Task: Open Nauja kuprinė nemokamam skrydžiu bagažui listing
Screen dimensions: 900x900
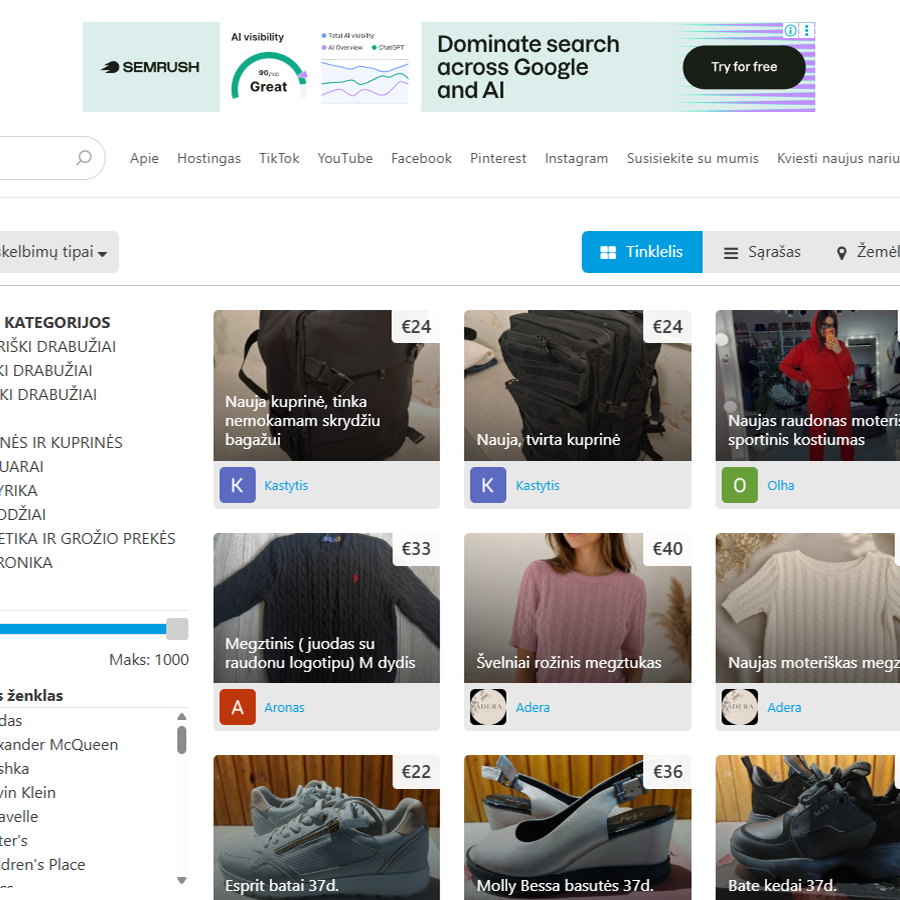Action: pos(327,386)
